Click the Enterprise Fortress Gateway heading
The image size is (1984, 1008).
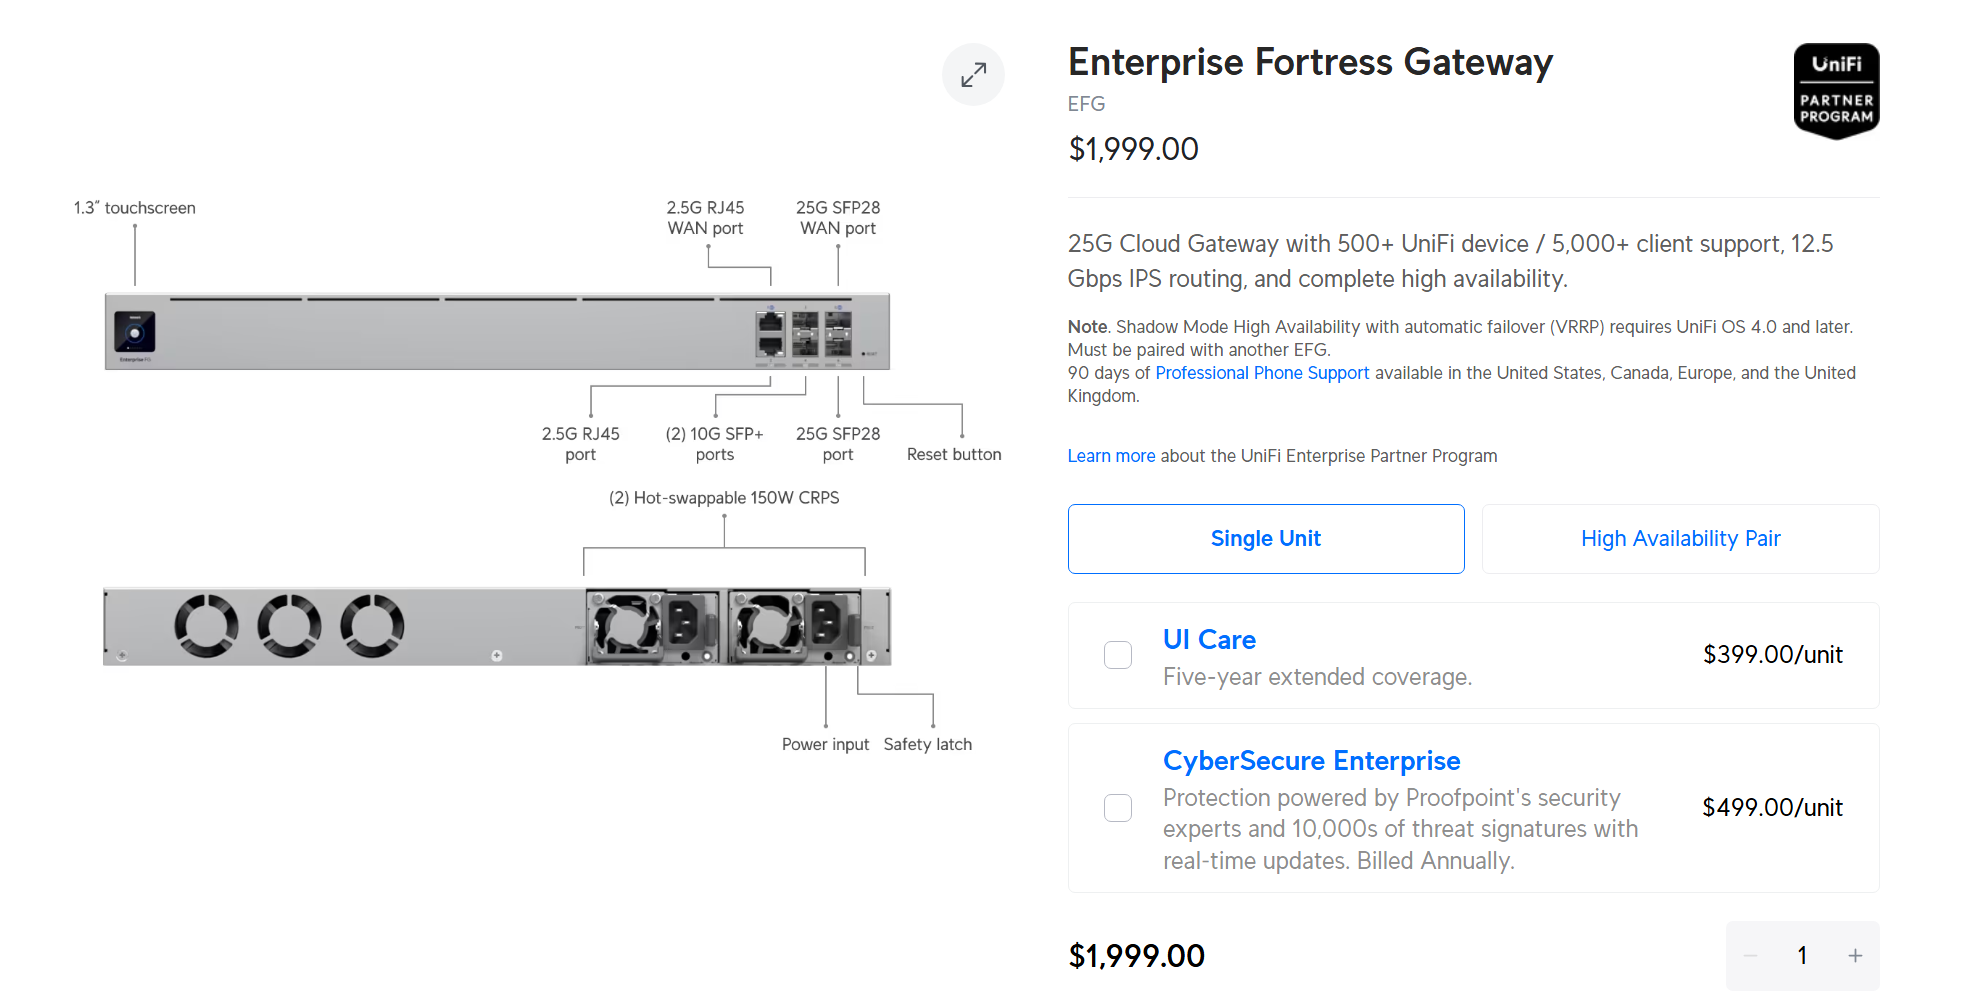(1310, 62)
